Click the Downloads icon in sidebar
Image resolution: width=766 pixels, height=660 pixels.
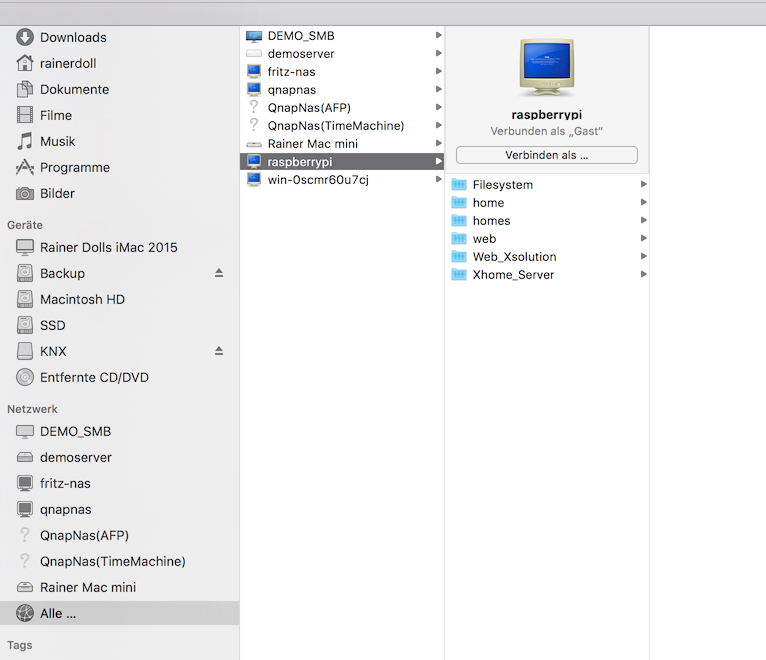[25, 37]
